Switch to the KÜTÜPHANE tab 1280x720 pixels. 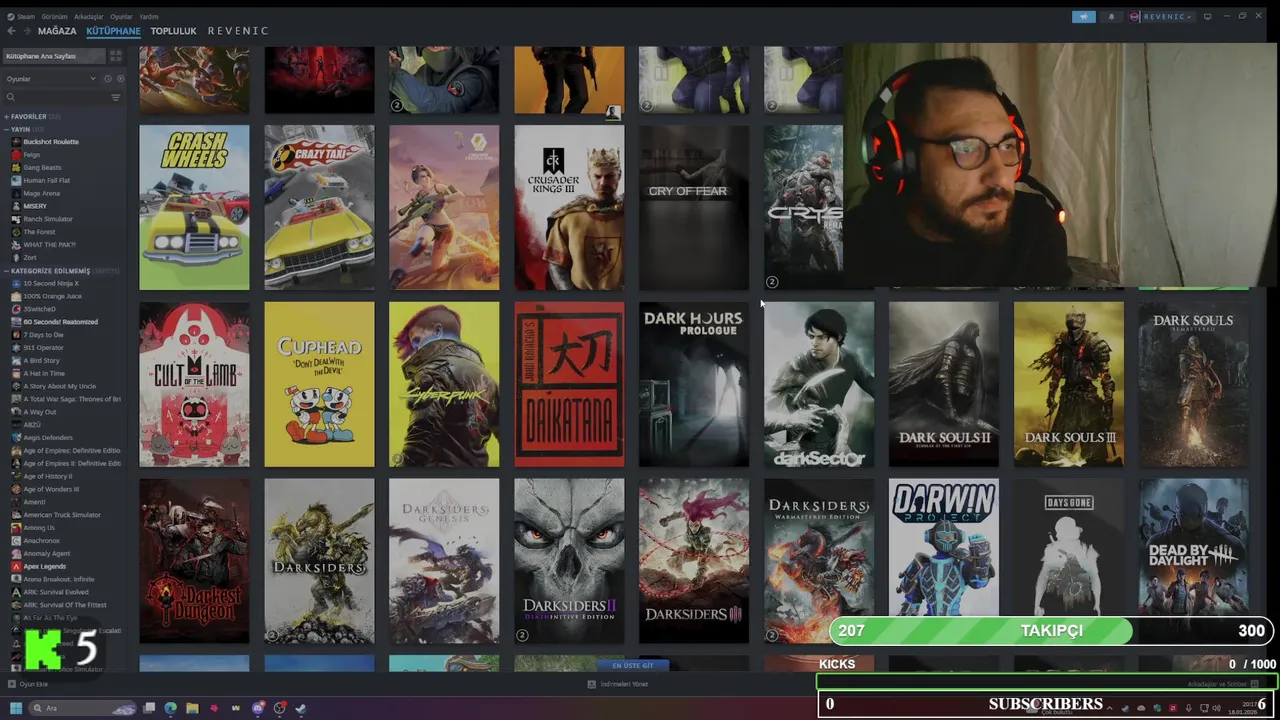click(113, 31)
